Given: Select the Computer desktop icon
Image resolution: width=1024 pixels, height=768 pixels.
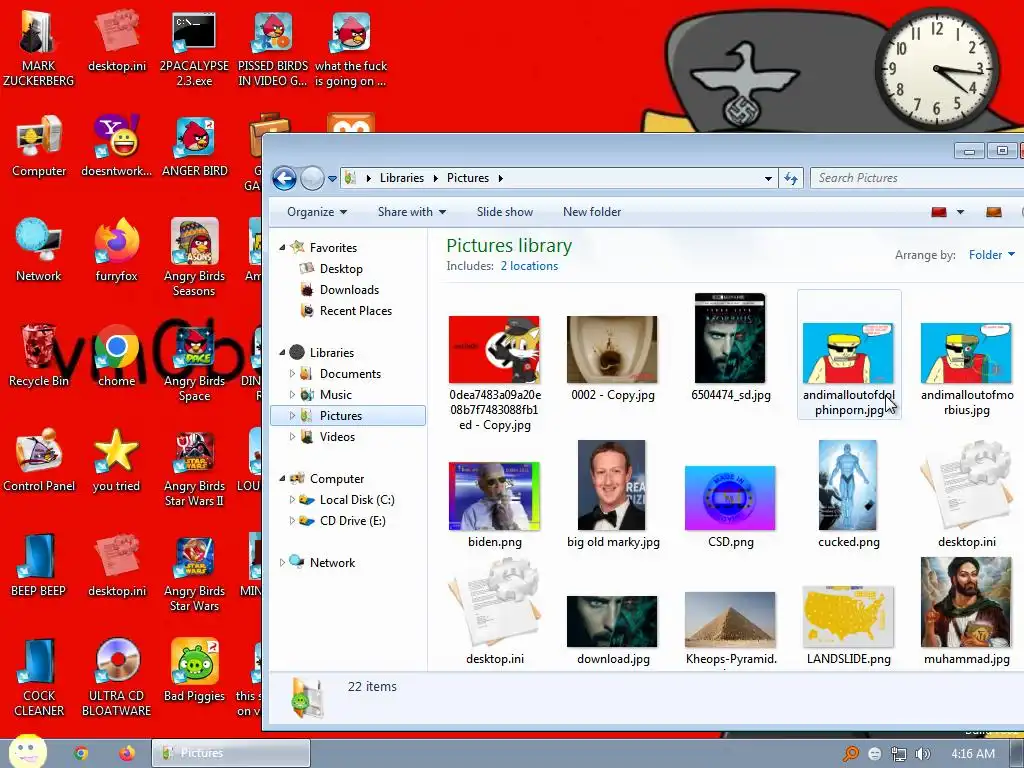Looking at the screenshot, I should point(39,146).
